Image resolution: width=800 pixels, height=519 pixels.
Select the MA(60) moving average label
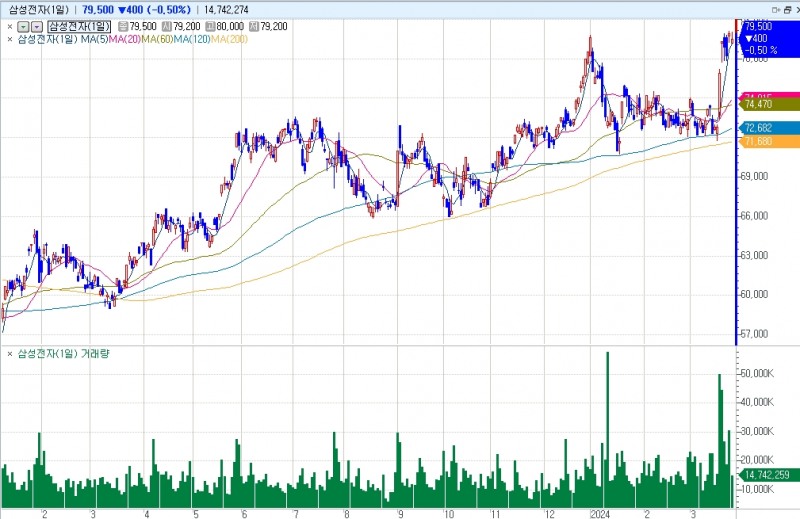click(x=157, y=39)
